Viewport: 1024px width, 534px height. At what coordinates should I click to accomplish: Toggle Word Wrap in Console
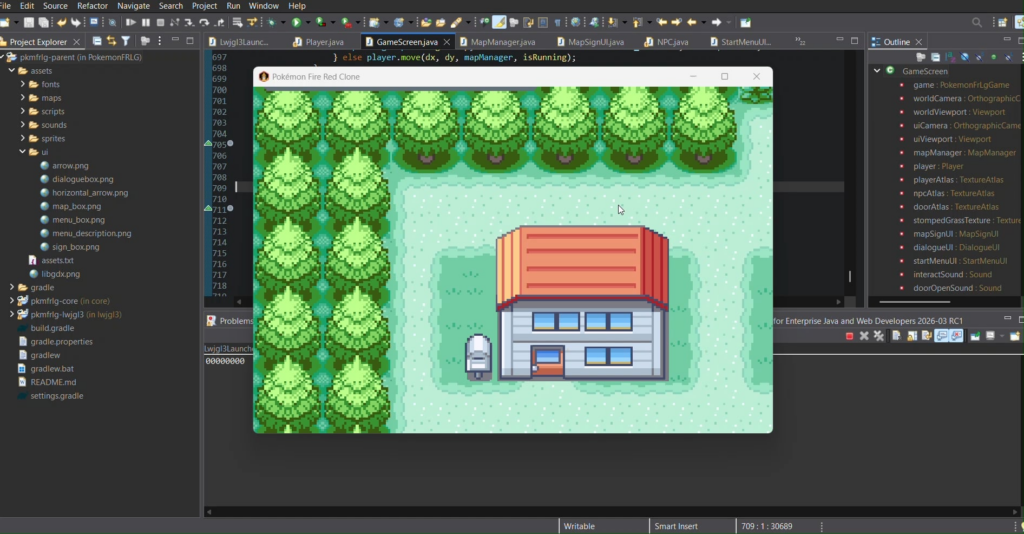pos(927,336)
